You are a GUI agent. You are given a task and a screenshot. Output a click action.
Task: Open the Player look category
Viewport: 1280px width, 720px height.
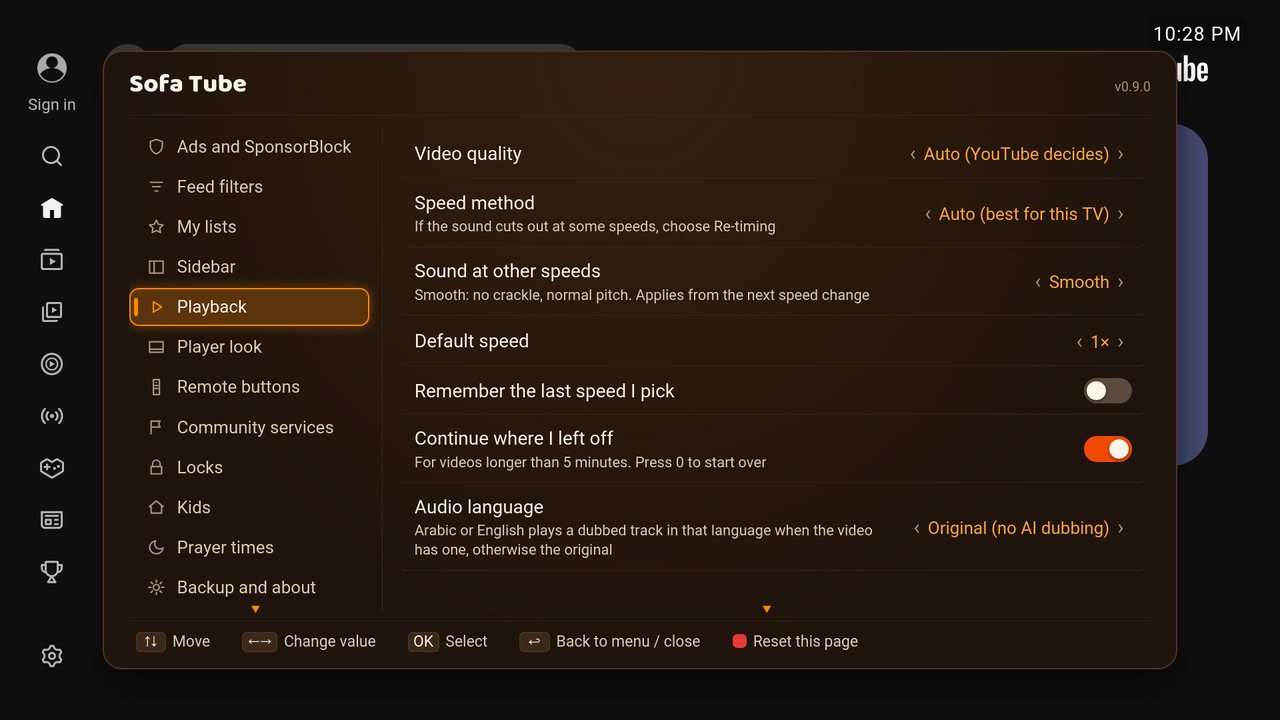[x=249, y=347]
